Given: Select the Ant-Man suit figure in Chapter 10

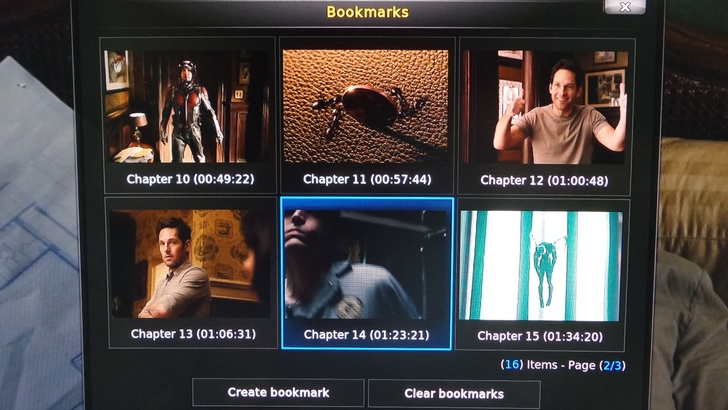Looking at the screenshot, I should coord(190,111).
